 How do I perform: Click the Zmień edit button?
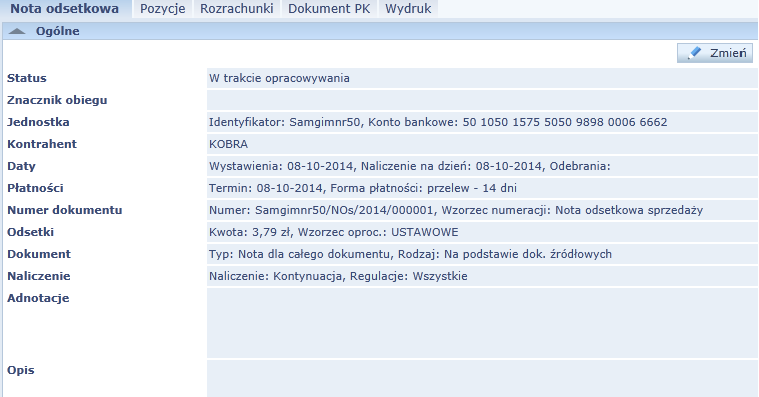coord(715,53)
